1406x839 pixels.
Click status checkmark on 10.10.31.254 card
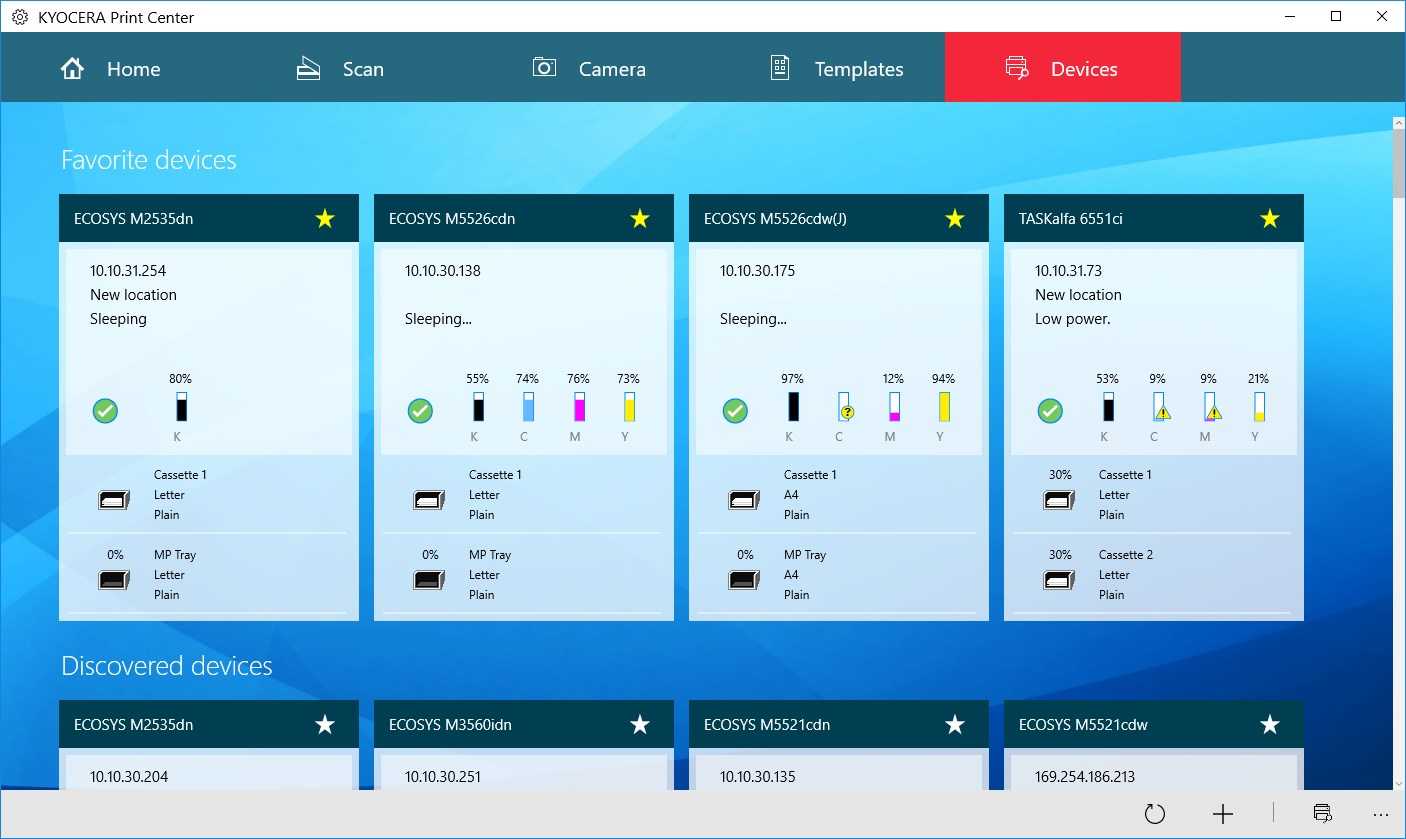[x=105, y=411]
